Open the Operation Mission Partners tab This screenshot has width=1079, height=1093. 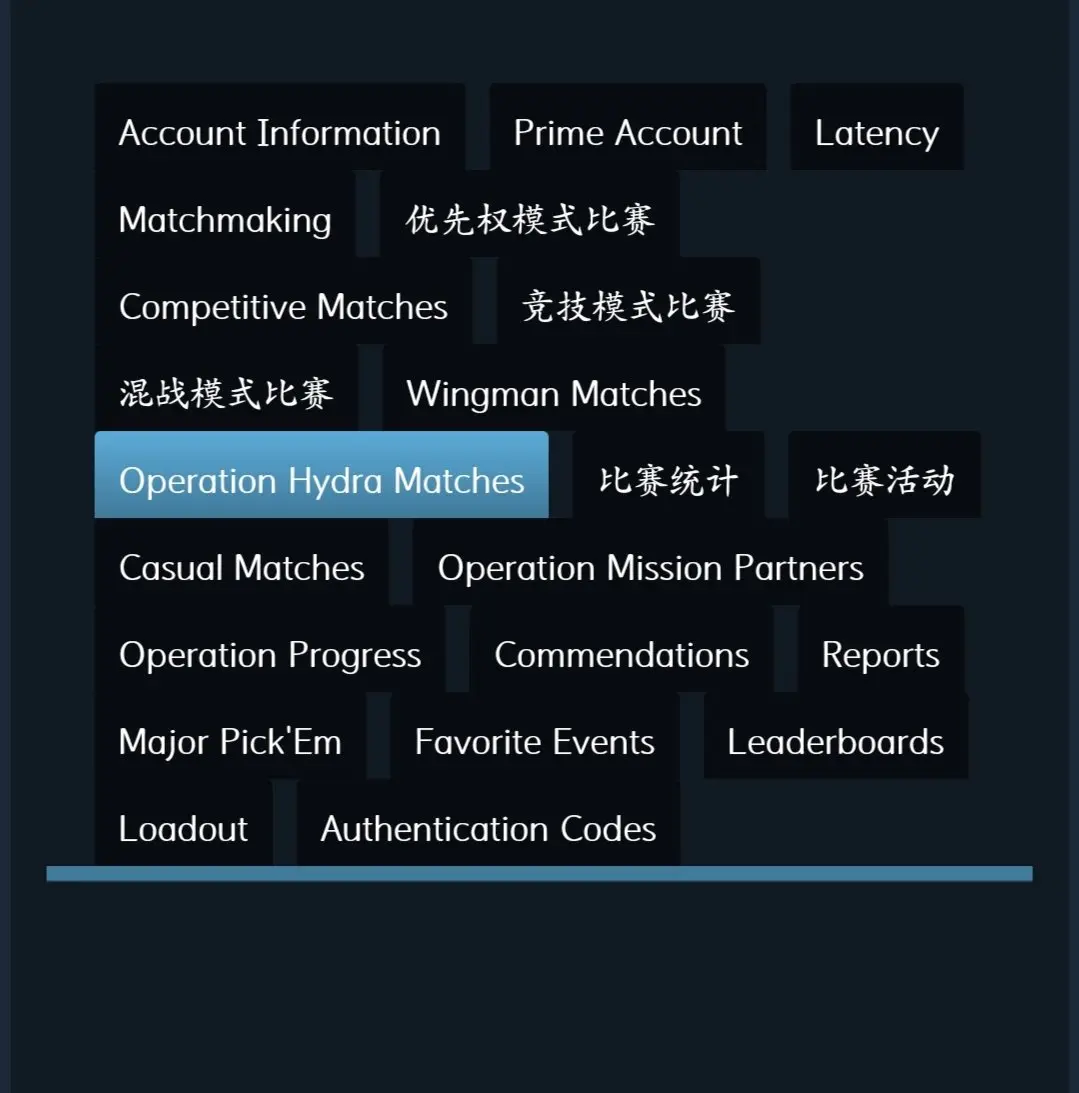(650, 562)
